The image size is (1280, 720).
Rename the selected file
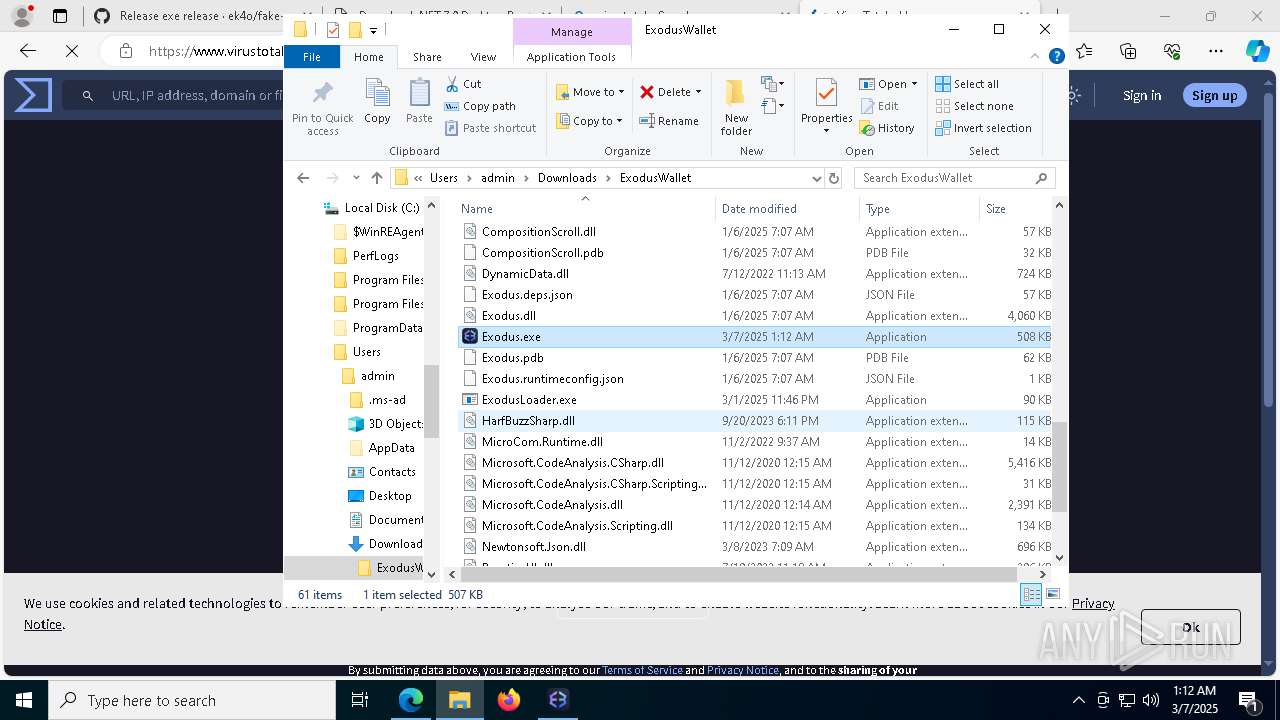[669, 121]
